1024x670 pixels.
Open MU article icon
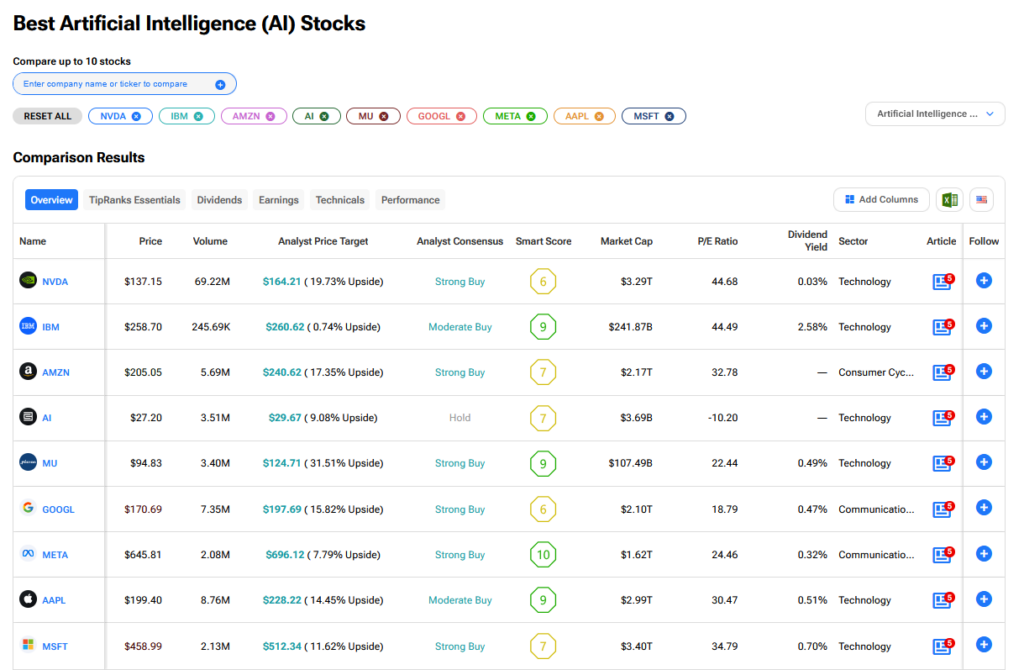(x=943, y=463)
